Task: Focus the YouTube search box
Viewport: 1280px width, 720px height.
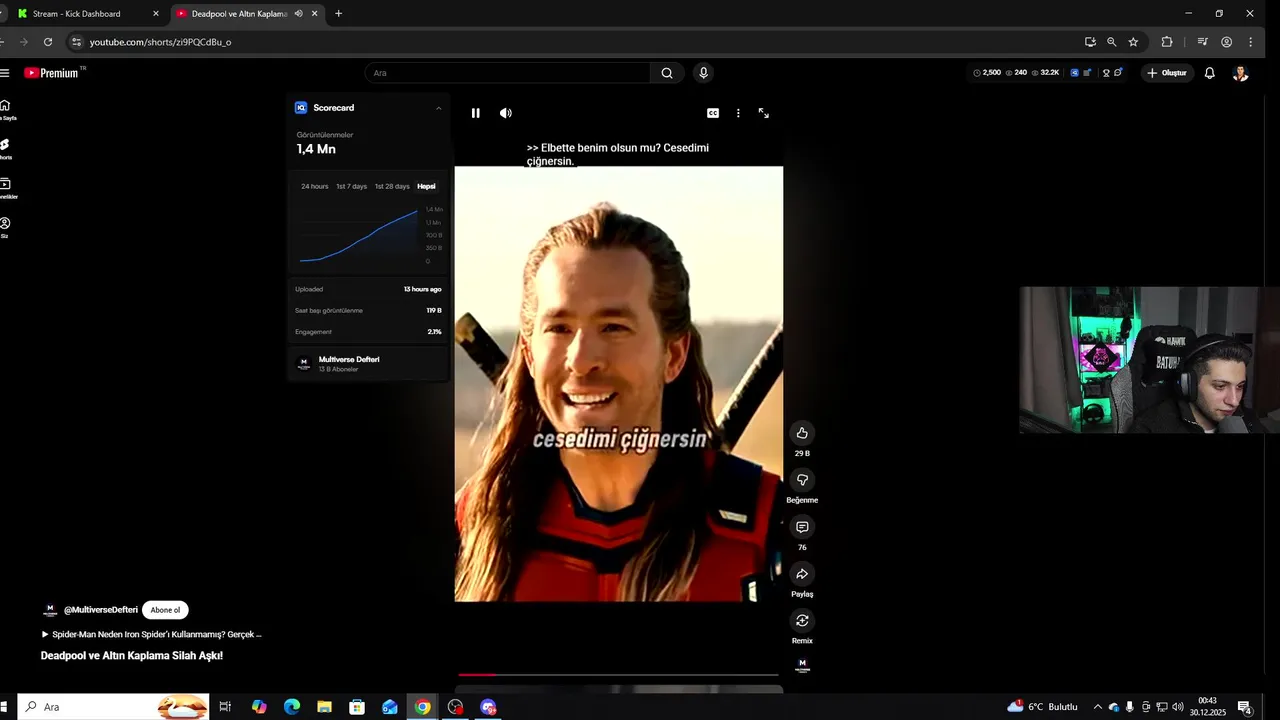Action: (508, 73)
